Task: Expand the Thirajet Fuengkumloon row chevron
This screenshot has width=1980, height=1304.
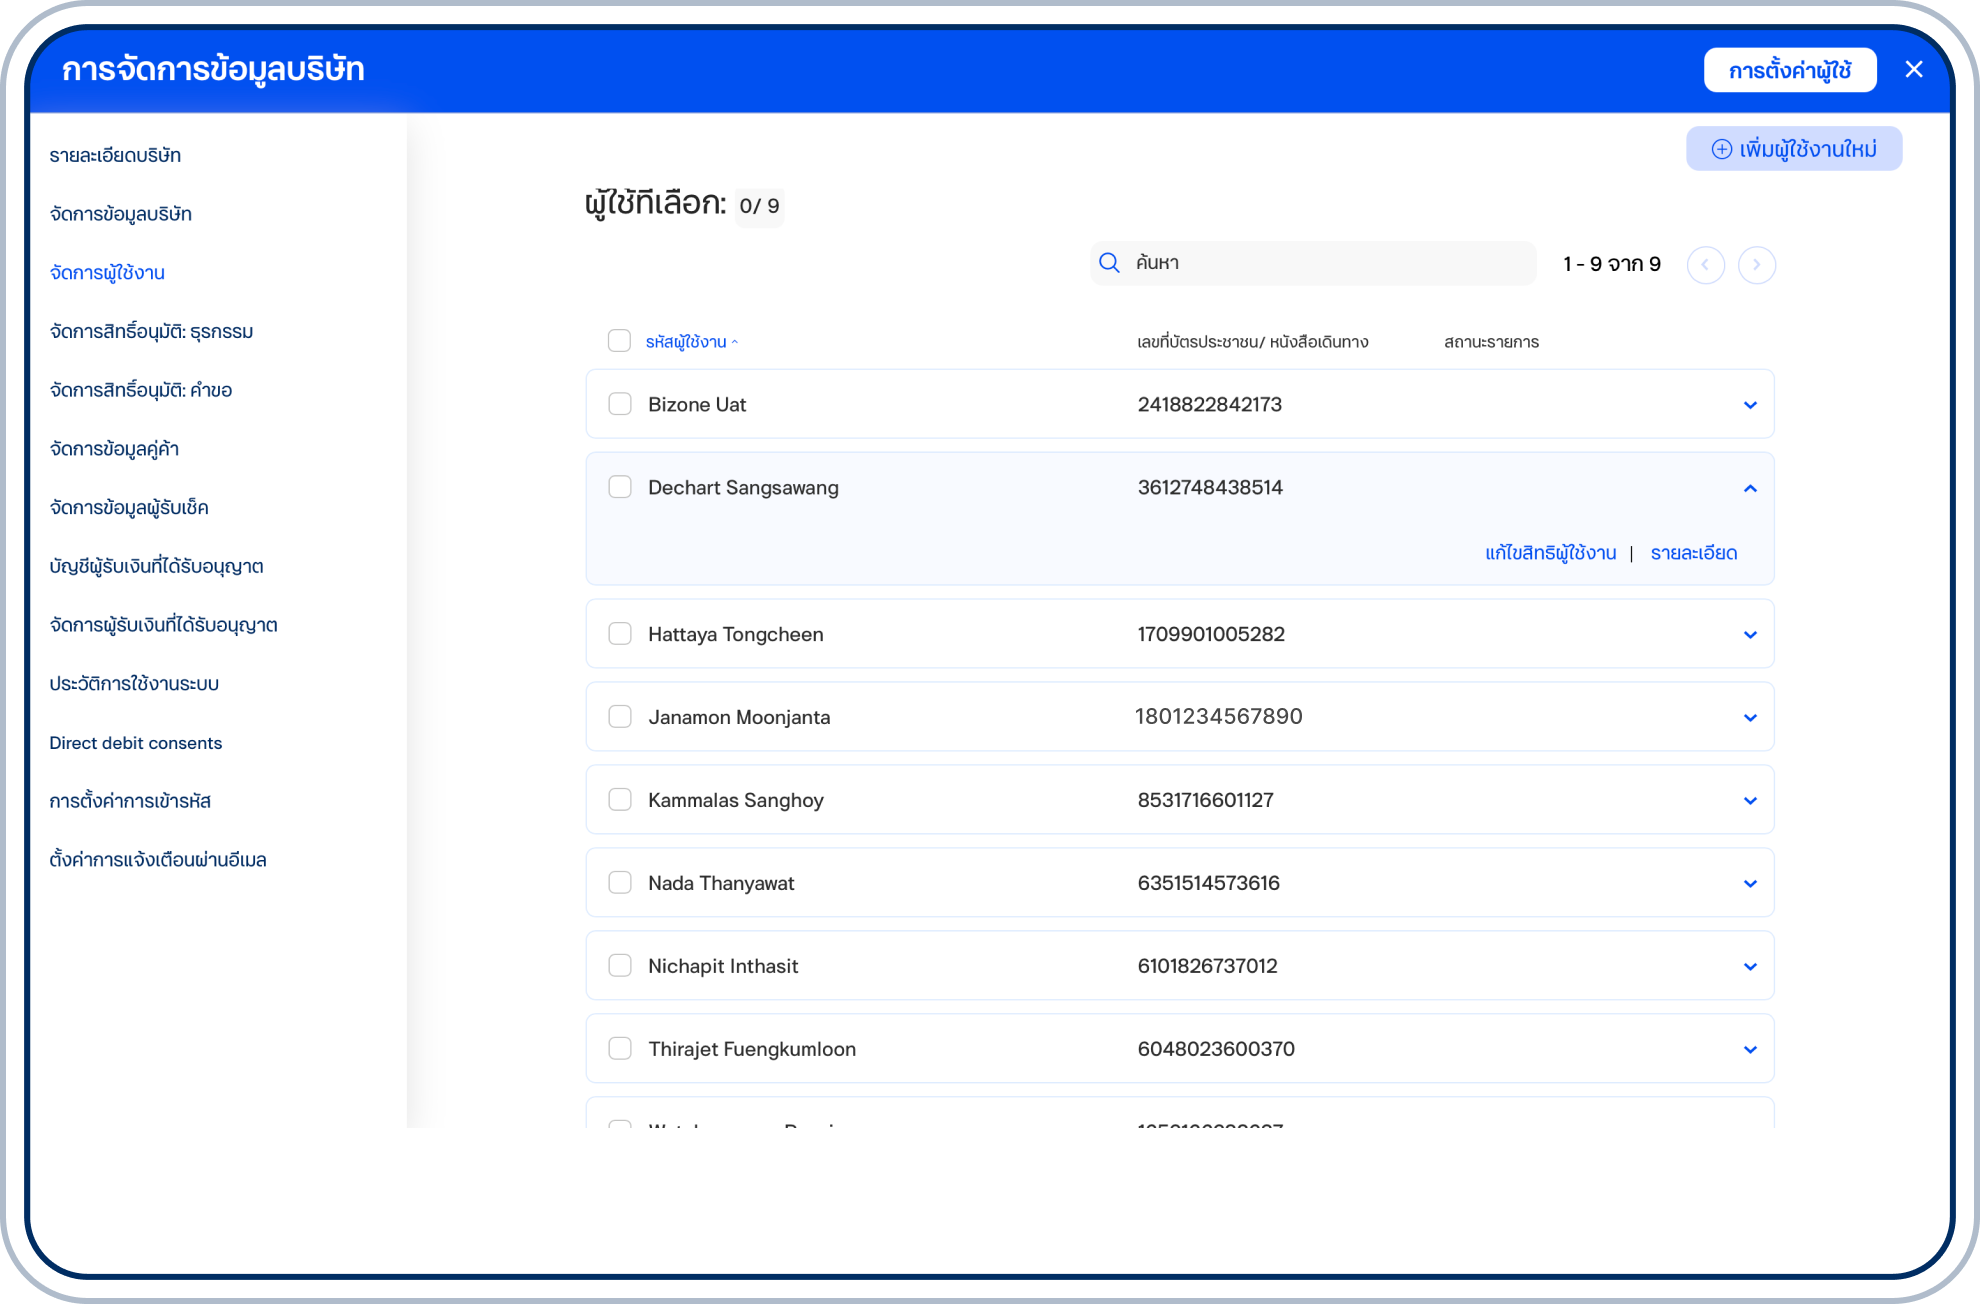Action: point(1750,1050)
